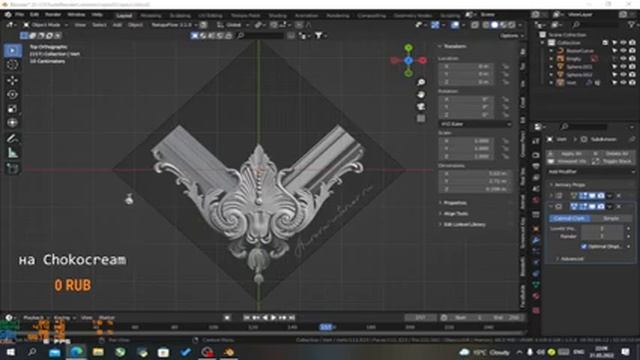640x360 pixels.
Task: Open the Render properties tab icon
Action: point(536,155)
